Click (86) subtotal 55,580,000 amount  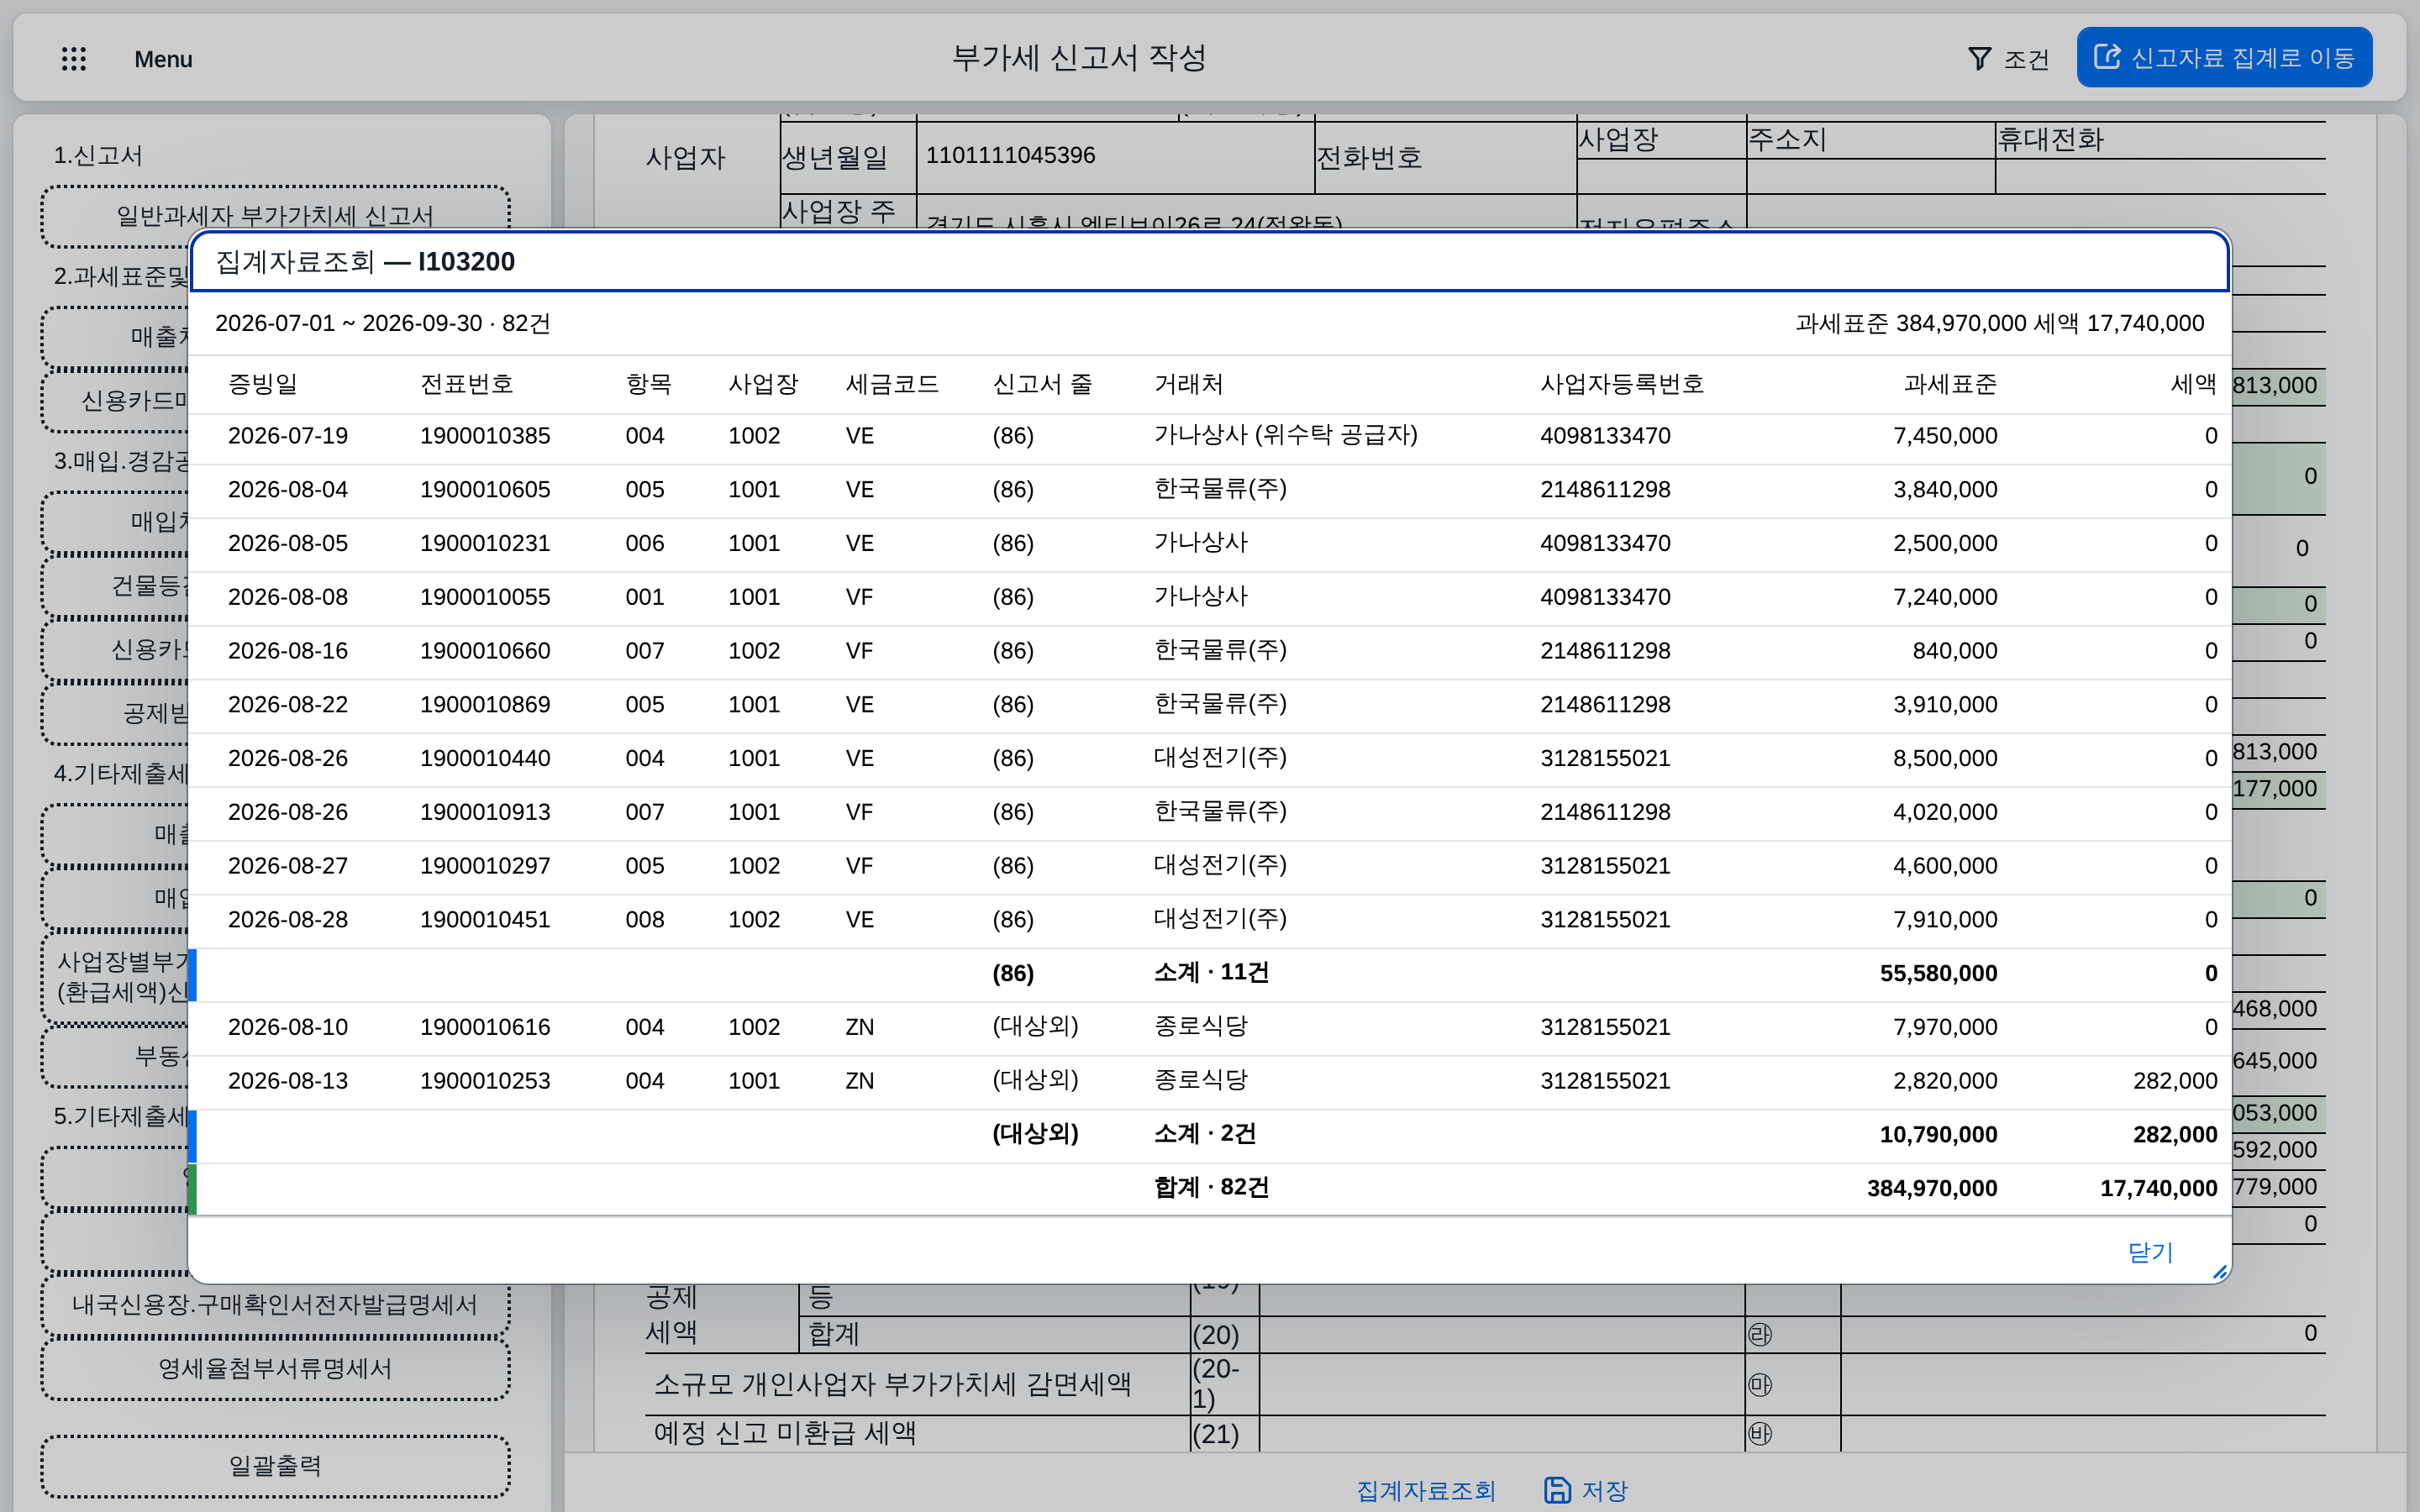[1938, 974]
